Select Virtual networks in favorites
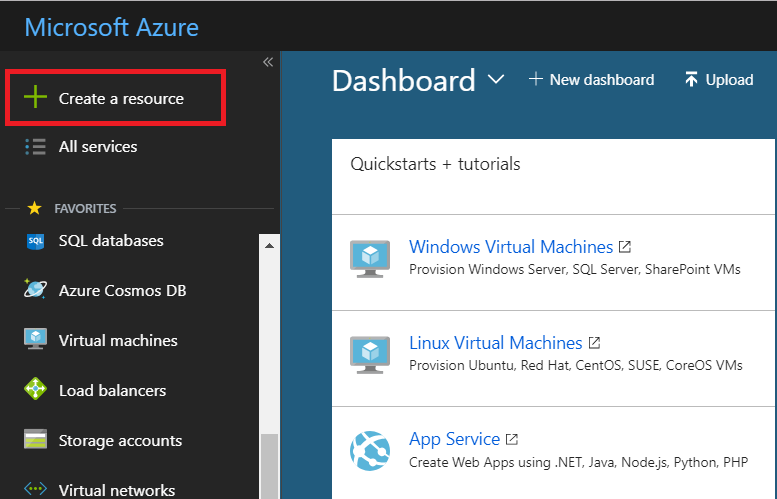Screen dimensions: 777x499 click(x=117, y=490)
